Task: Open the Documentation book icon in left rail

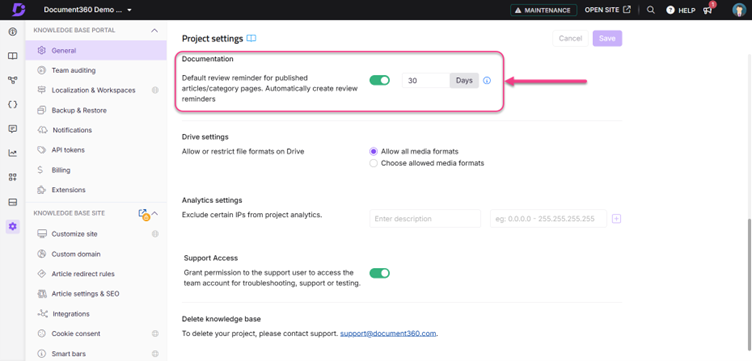Action: pyautogui.click(x=12, y=56)
